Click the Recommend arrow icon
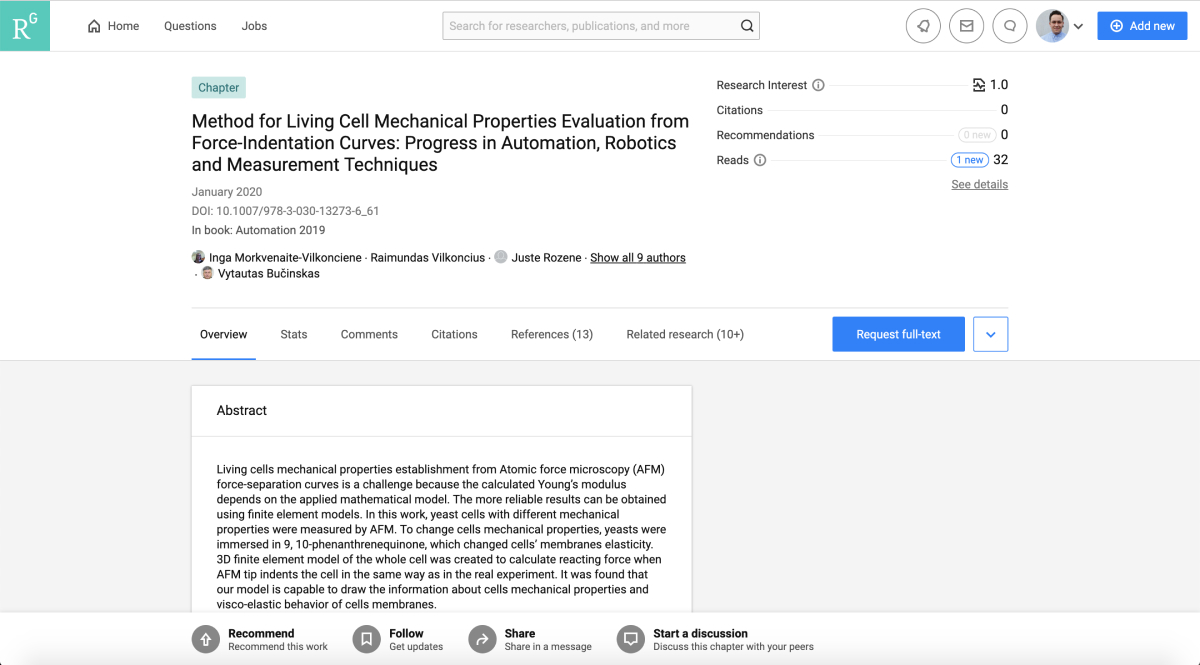Viewport: 1200px width, 665px height. (x=205, y=640)
